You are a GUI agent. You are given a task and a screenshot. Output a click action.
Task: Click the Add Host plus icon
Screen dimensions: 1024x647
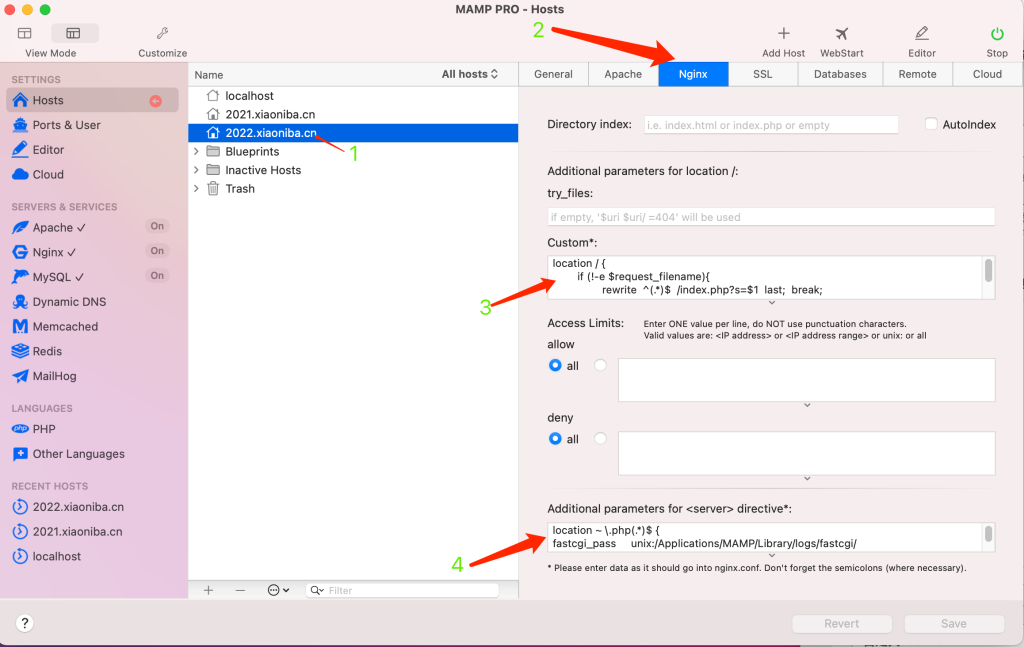click(784, 33)
